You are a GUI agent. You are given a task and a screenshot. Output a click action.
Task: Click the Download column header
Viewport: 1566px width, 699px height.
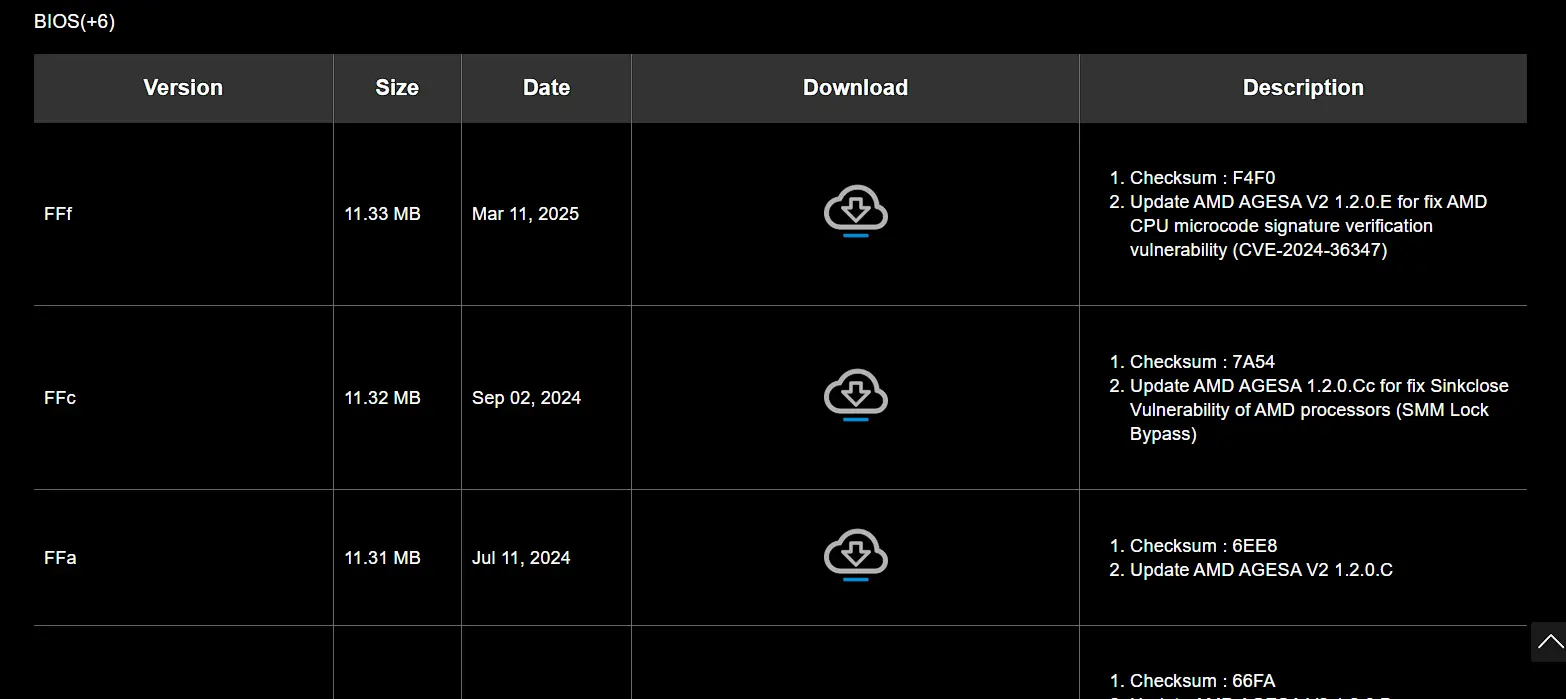point(855,88)
